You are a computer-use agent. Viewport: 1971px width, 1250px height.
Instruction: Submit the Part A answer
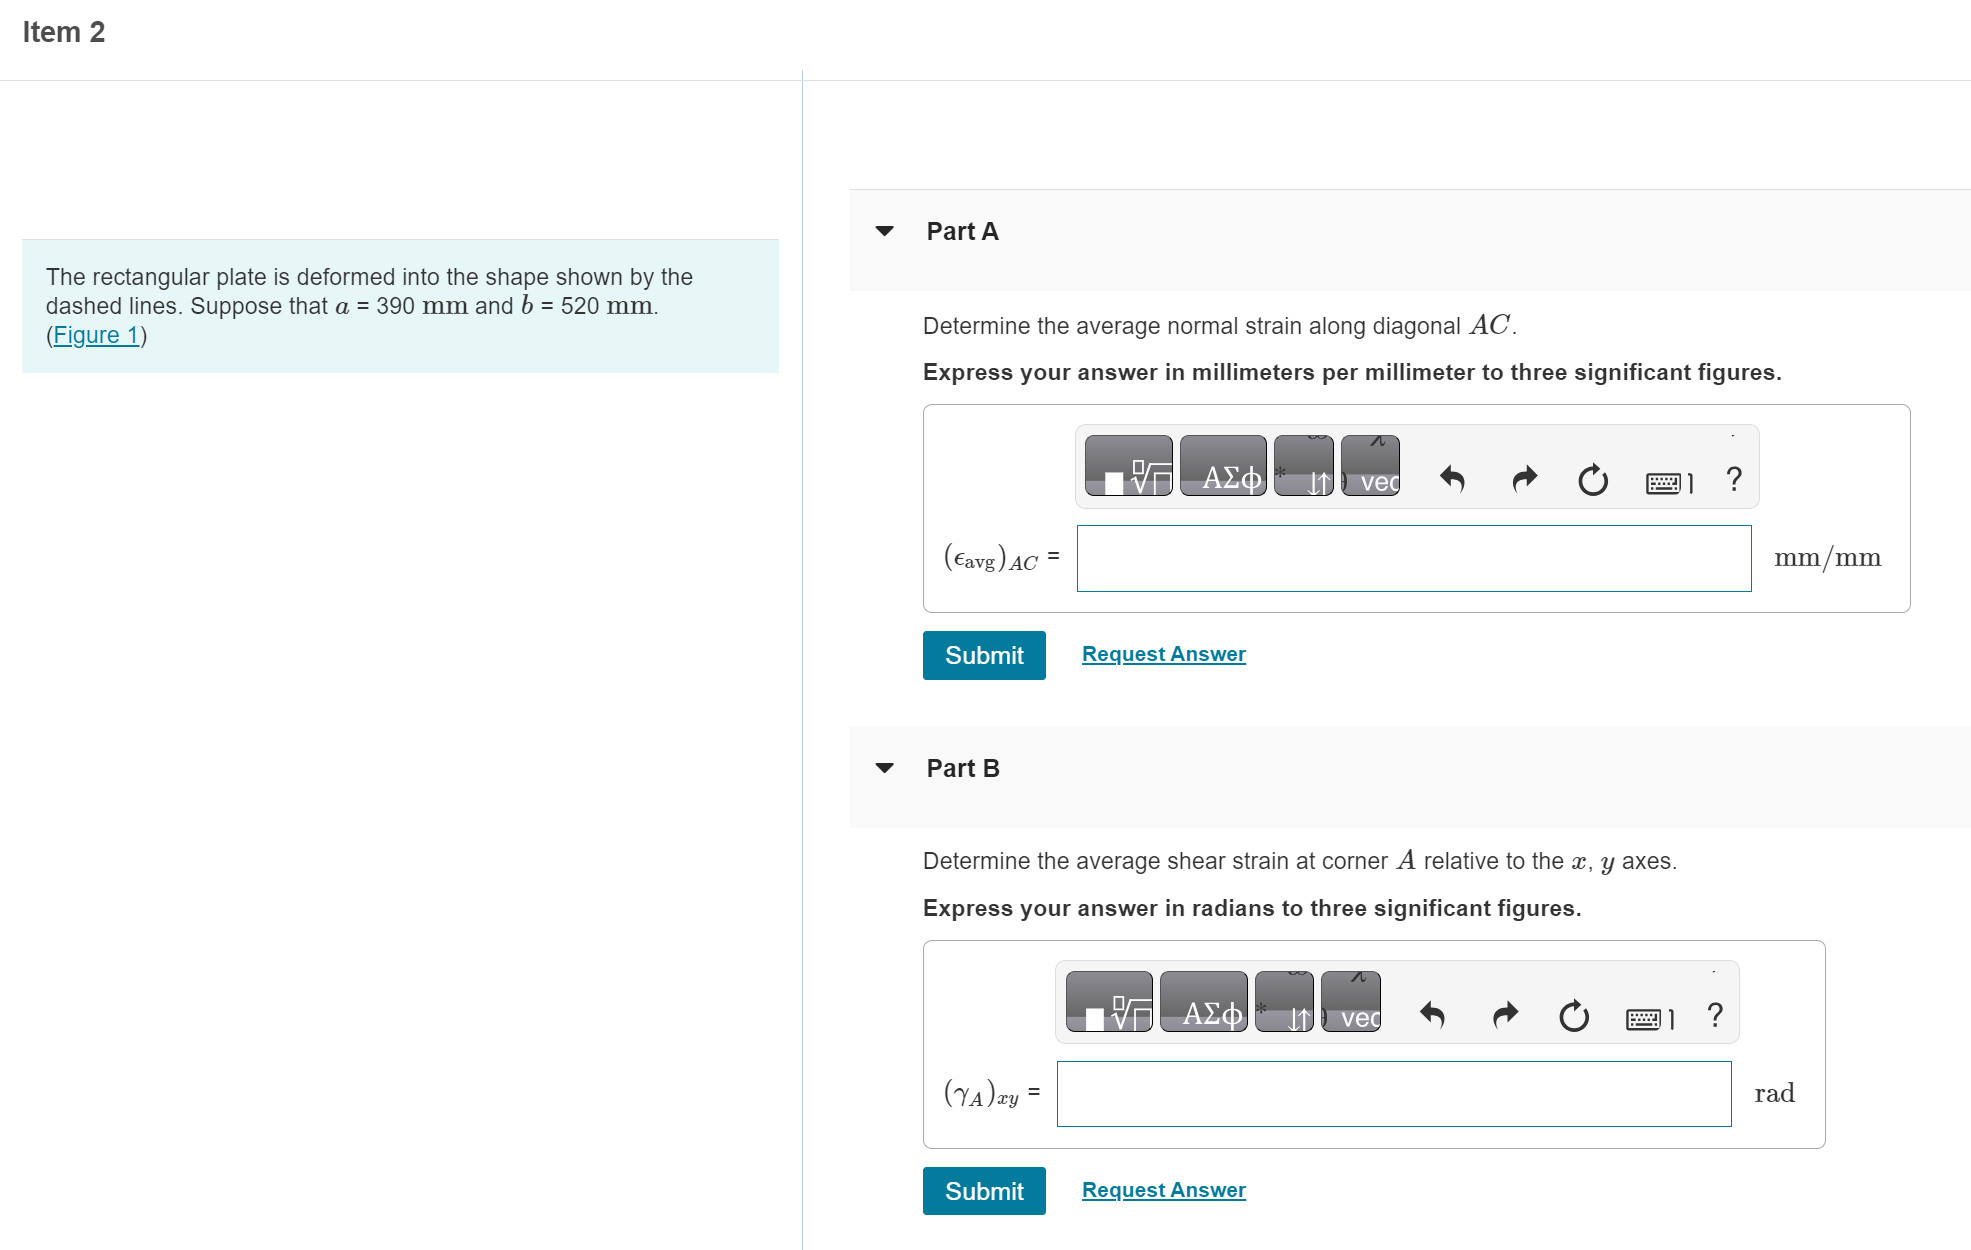(983, 655)
